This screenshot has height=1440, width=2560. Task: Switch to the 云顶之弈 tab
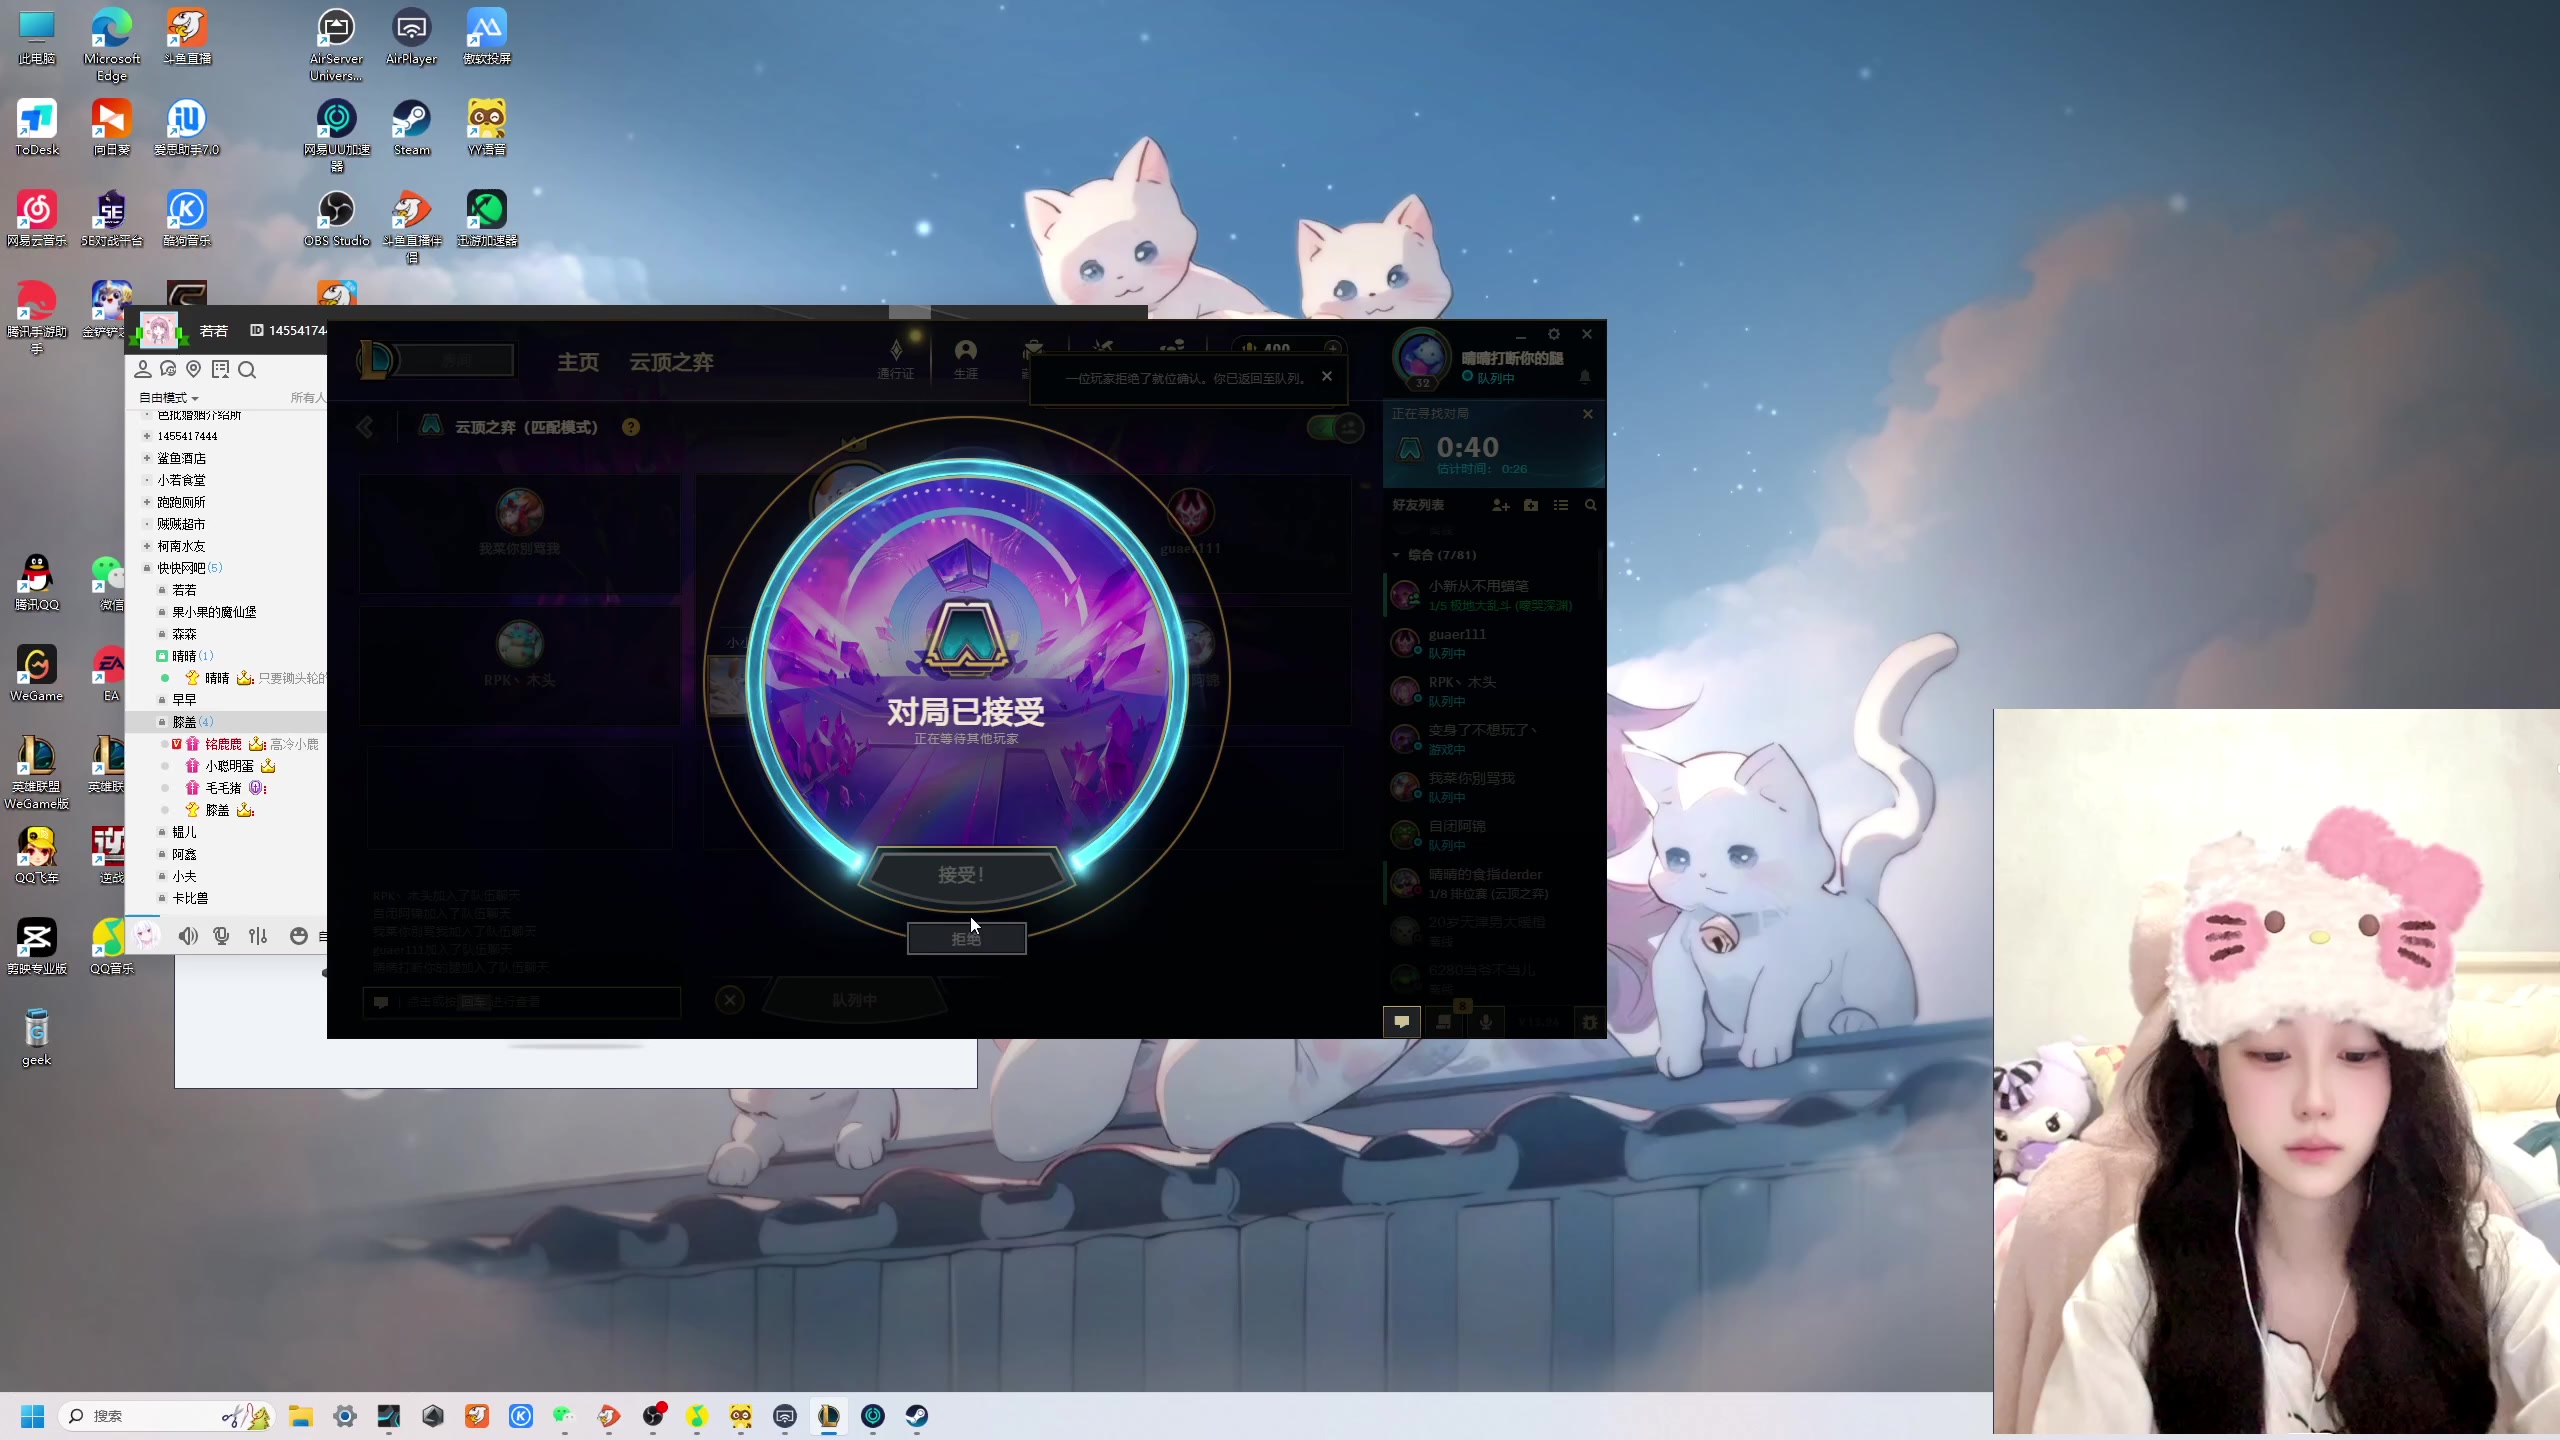(671, 362)
